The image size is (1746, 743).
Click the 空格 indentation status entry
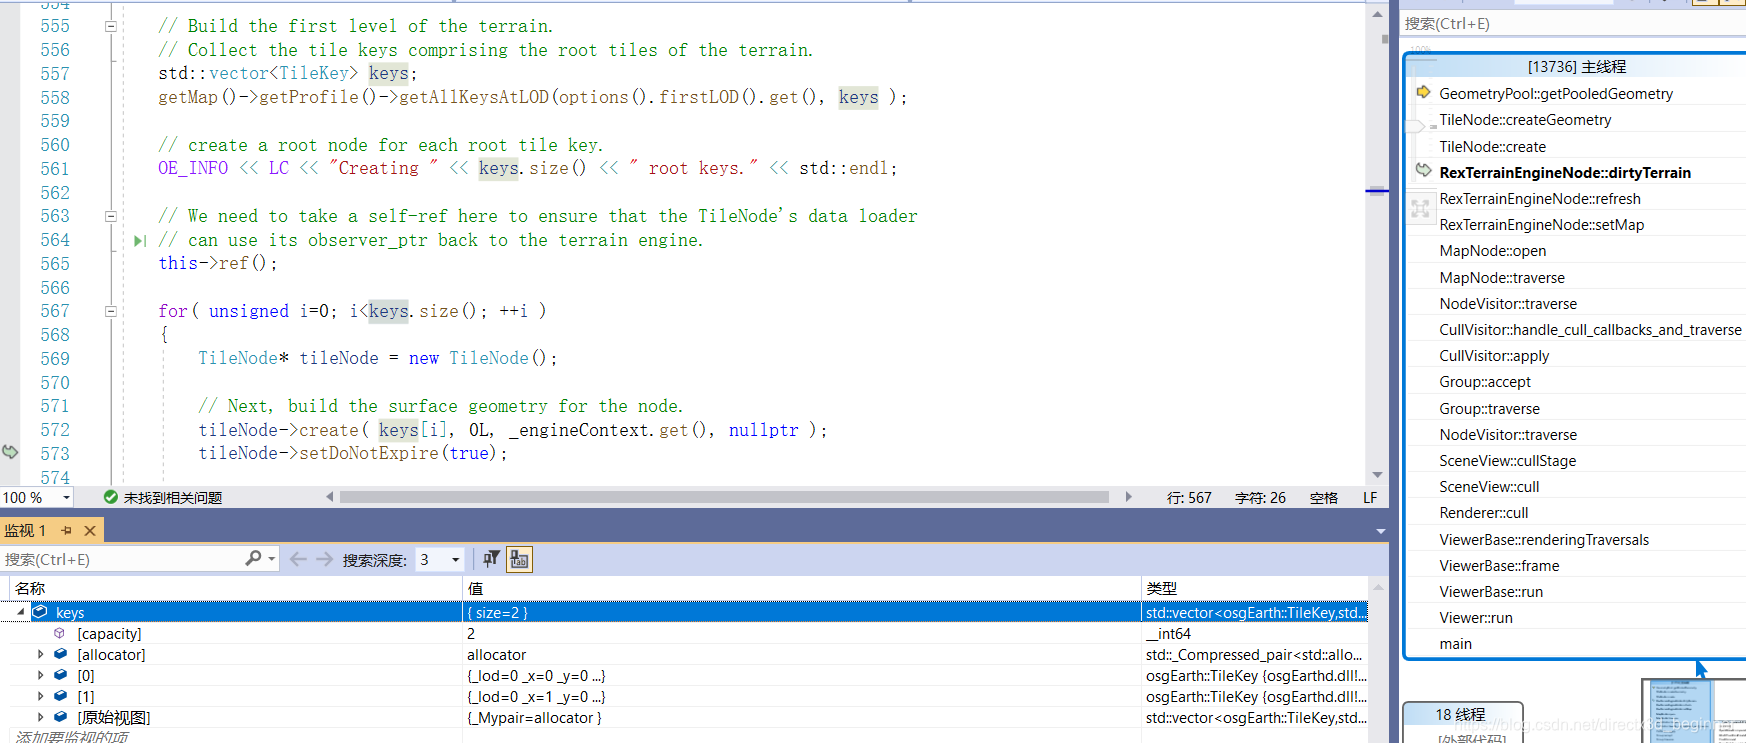pos(1324,497)
